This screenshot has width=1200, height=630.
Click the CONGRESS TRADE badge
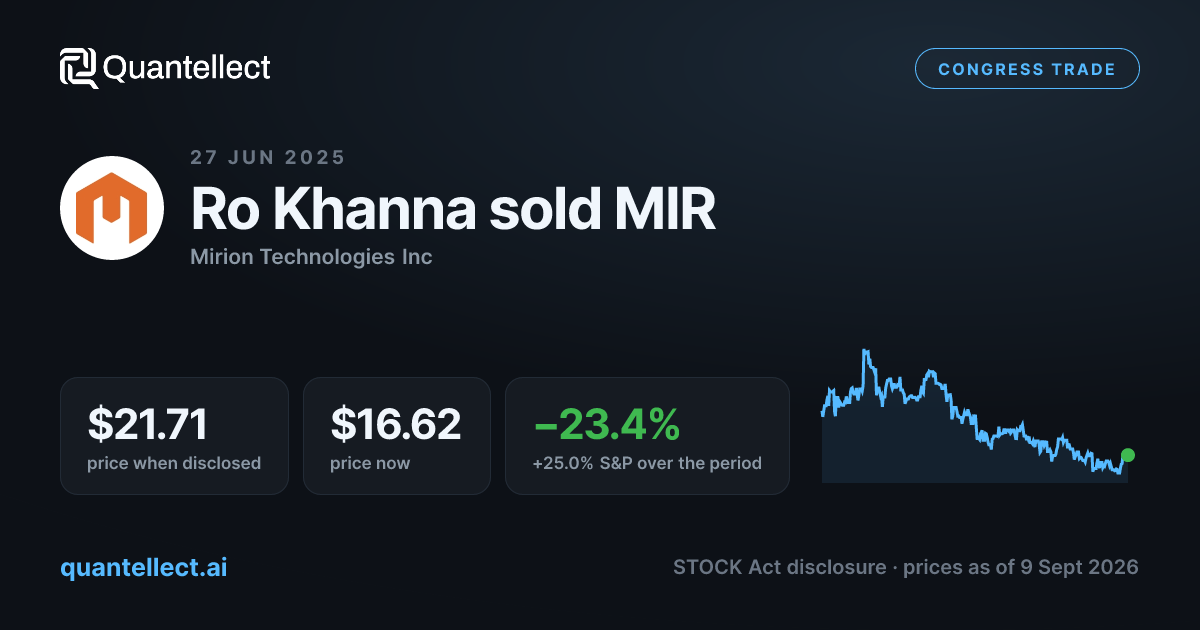pyautogui.click(x=1027, y=69)
